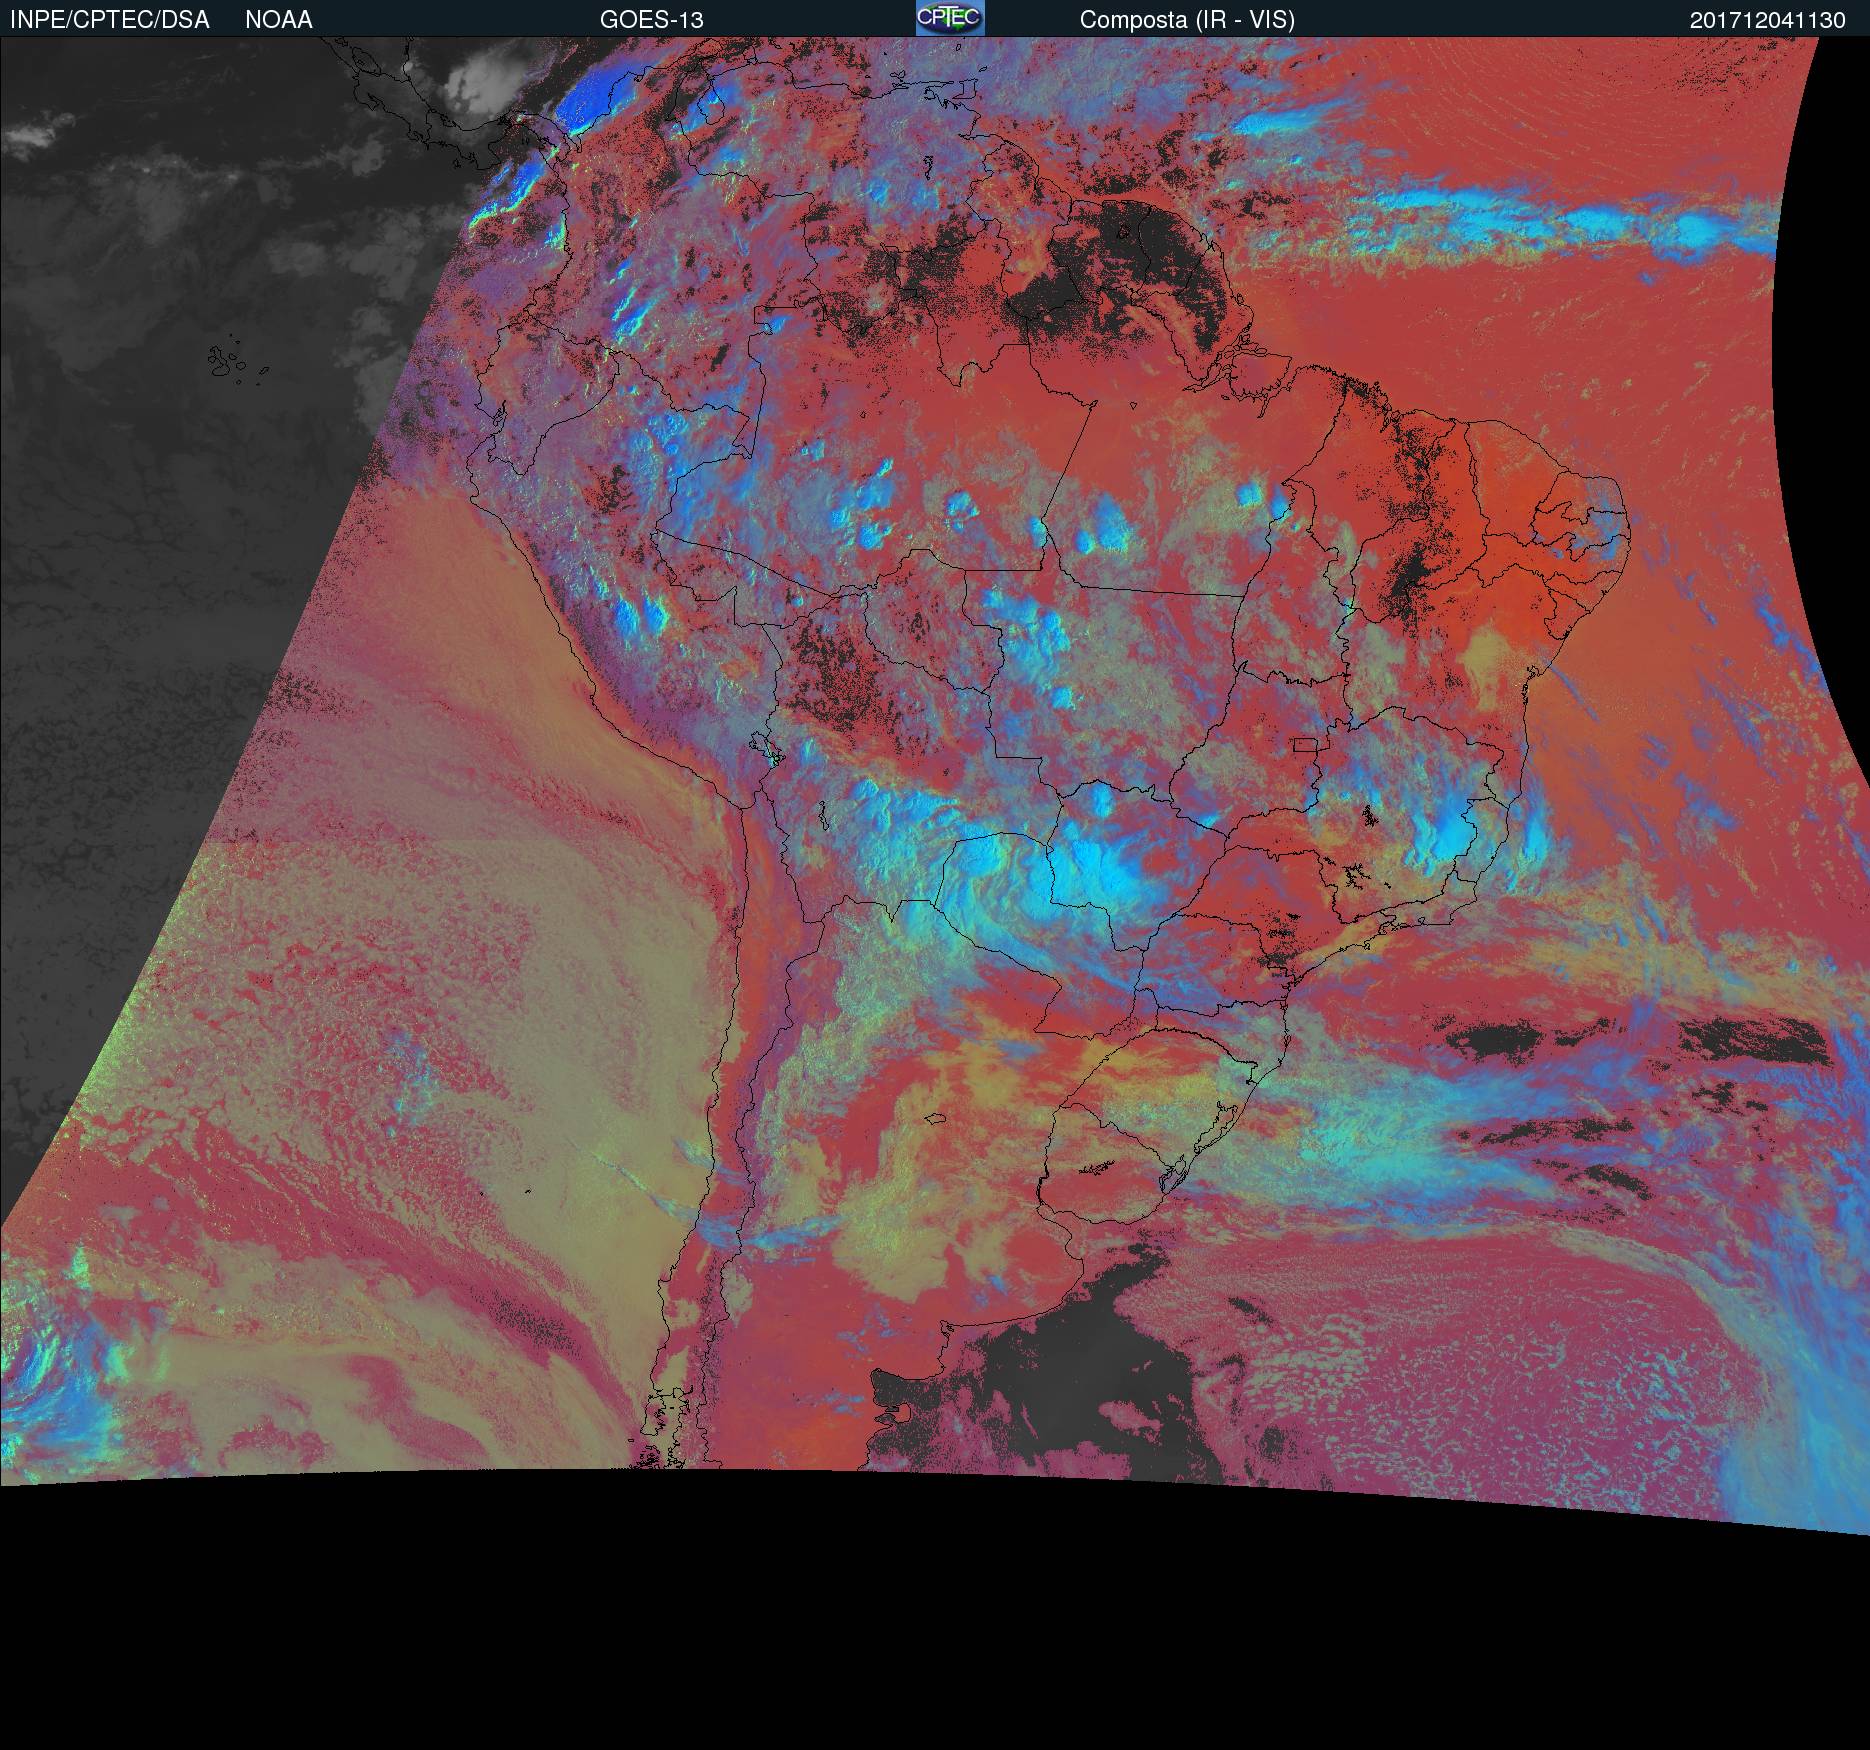The width and height of the screenshot is (1870, 1750).
Task: Select the 201712041130 timestamp
Action: [x=1767, y=20]
